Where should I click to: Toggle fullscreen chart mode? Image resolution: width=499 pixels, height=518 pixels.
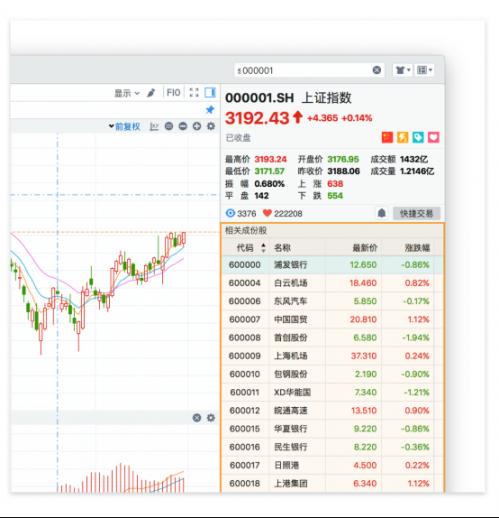[x=194, y=92]
